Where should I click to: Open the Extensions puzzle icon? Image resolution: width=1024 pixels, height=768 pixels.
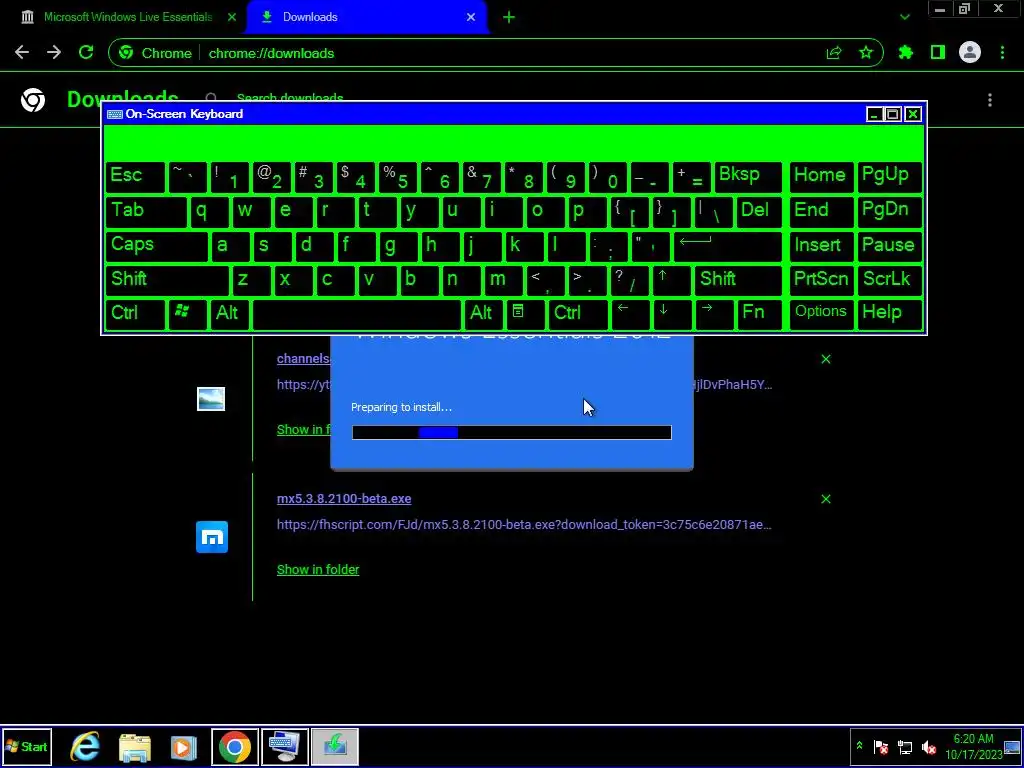point(906,53)
